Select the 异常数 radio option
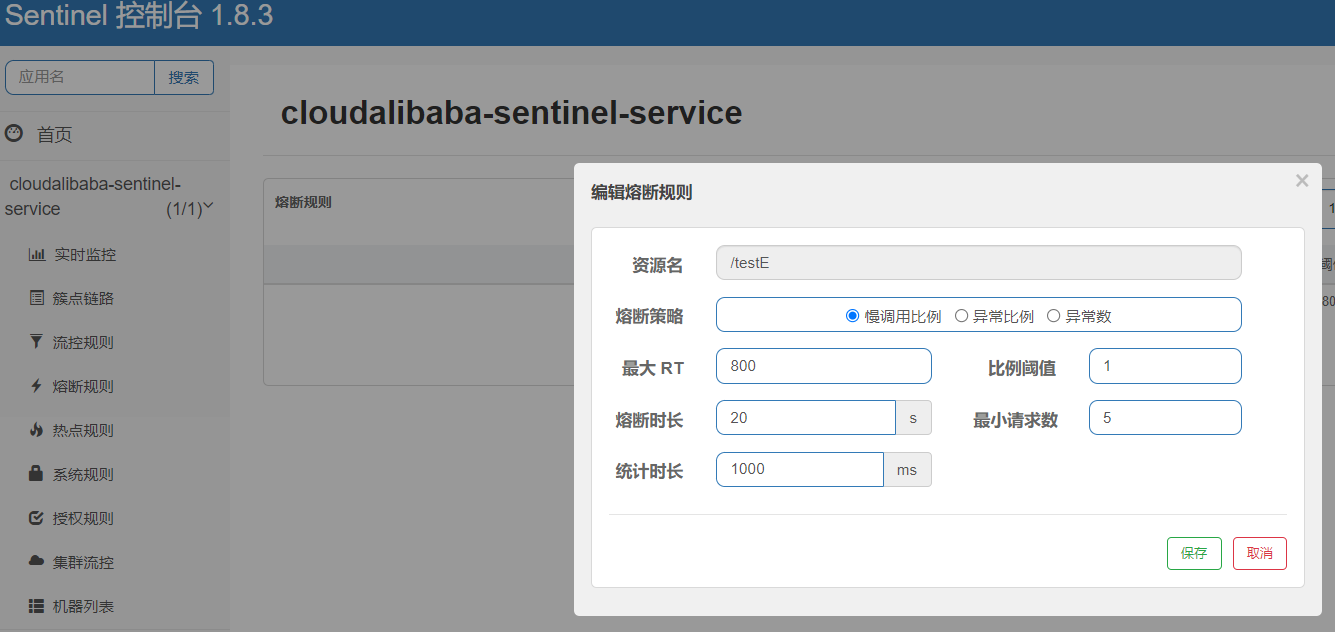The width and height of the screenshot is (1335, 632). click(1054, 316)
